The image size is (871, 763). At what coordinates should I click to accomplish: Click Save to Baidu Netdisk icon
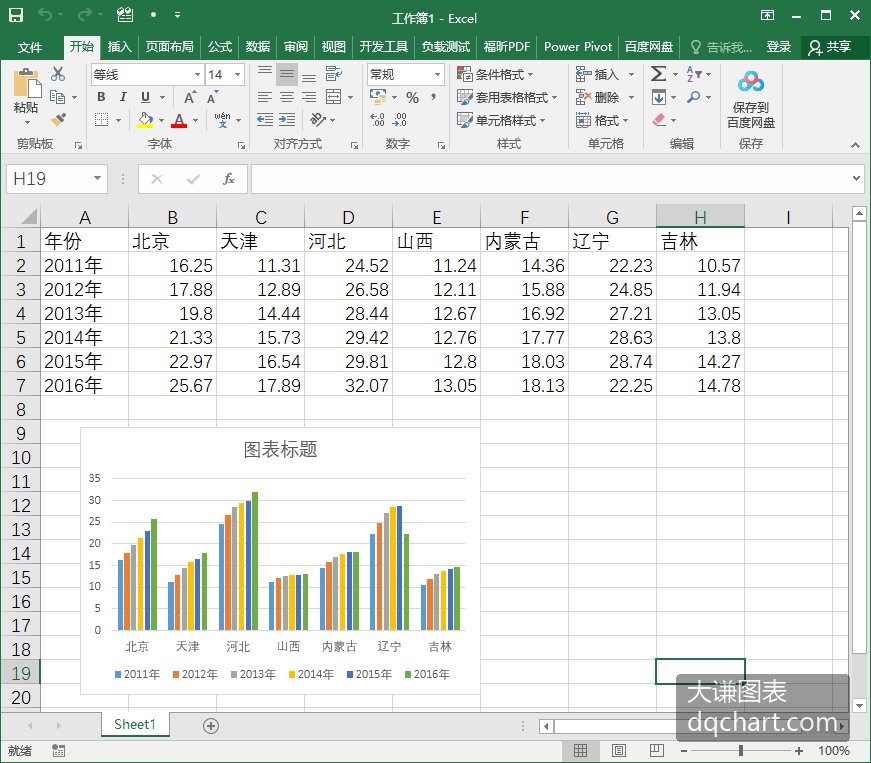coord(750,101)
